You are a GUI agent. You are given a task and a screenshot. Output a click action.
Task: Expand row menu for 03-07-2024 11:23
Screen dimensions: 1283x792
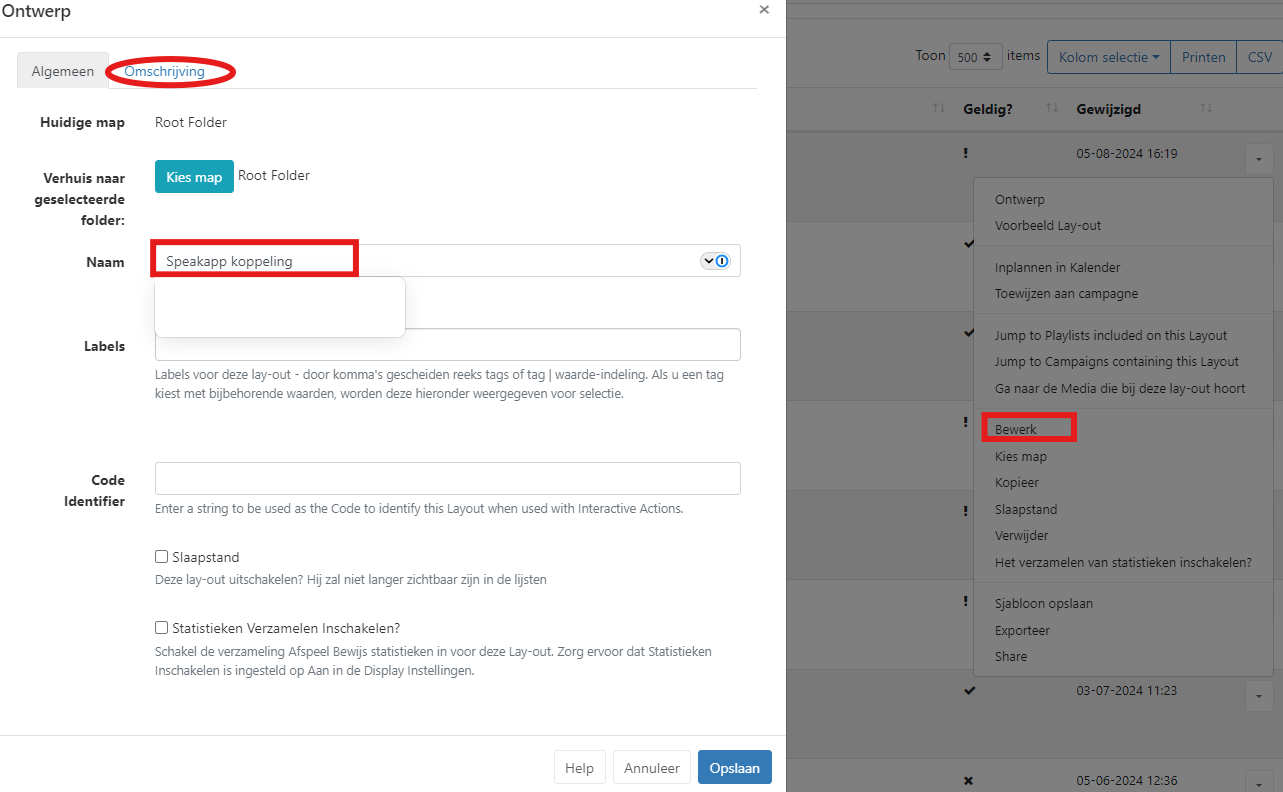point(1258,694)
